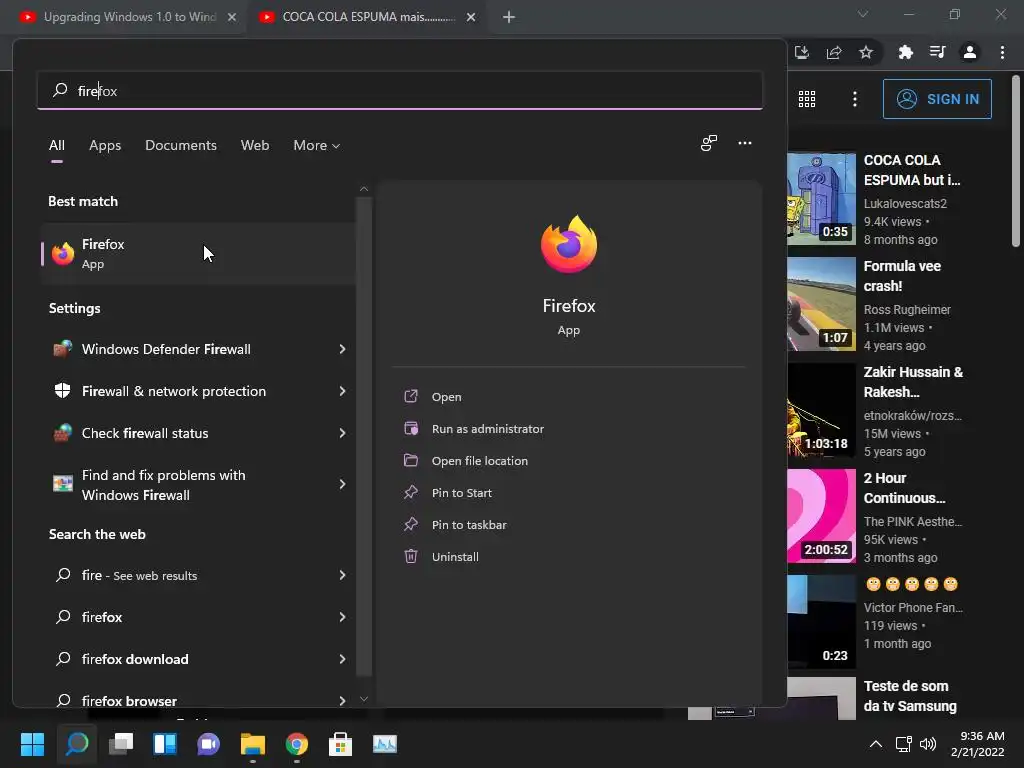Image resolution: width=1024 pixels, height=768 pixels.
Task: Open YouTube apps grid icon
Action: 807,99
